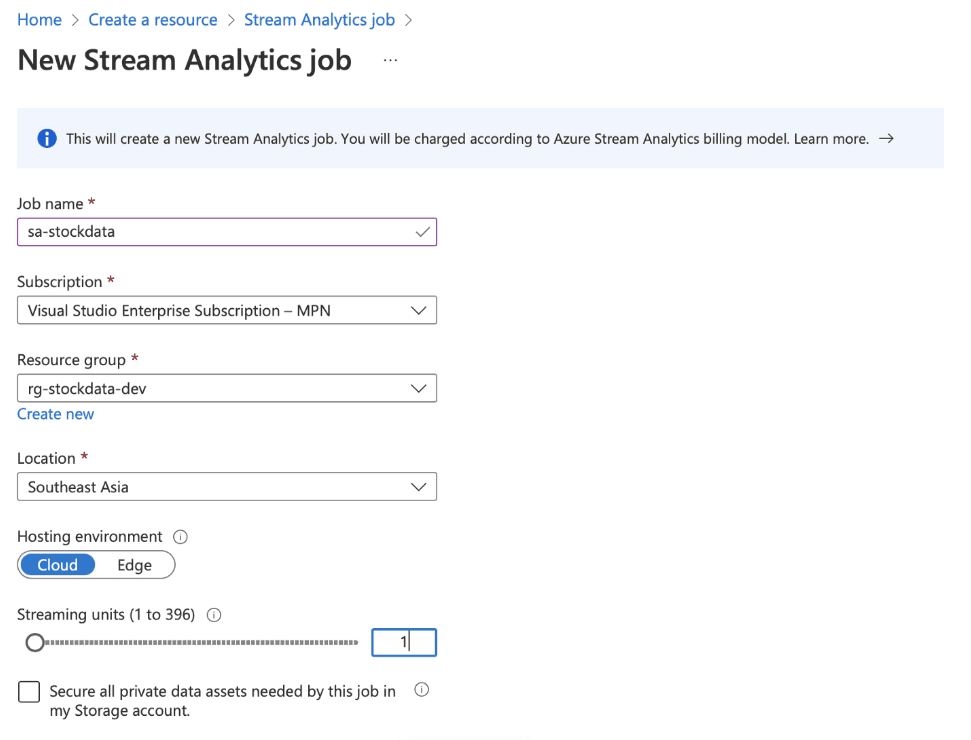This screenshot has height=740, width=971.
Task: Enable Secure all private data assets checkbox
Action: coord(29,692)
